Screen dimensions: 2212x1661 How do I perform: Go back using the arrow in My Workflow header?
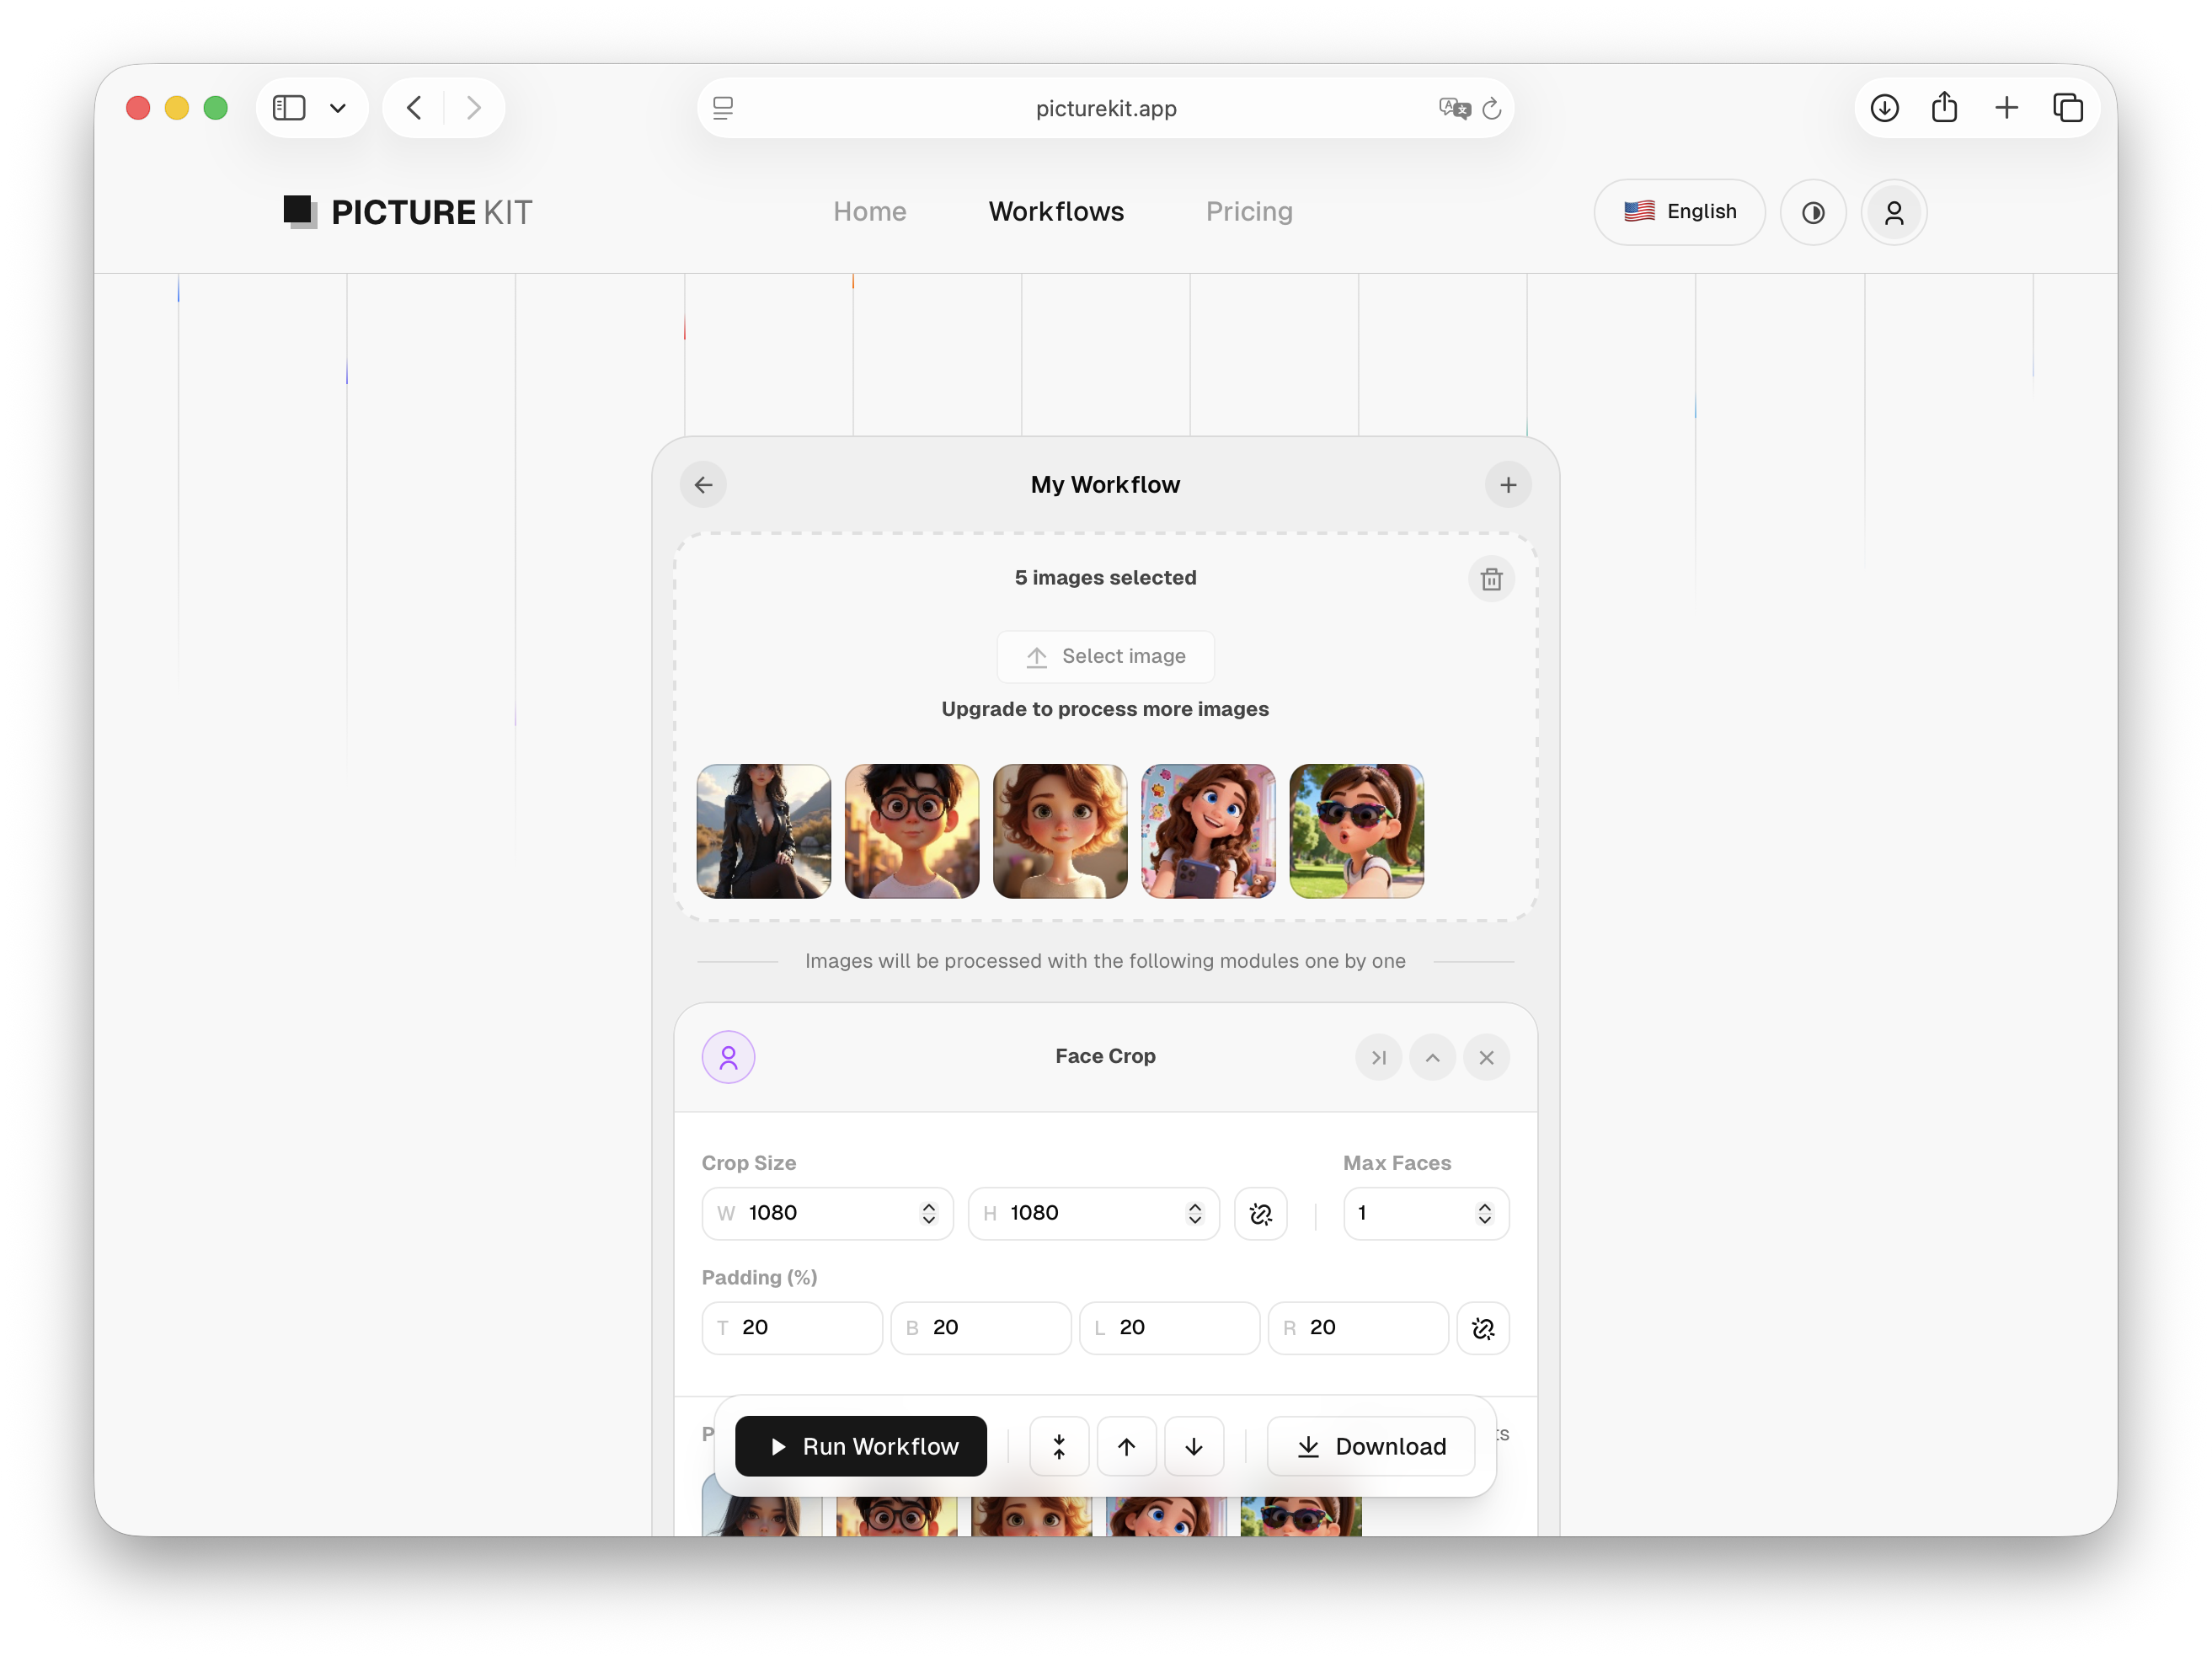(703, 484)
